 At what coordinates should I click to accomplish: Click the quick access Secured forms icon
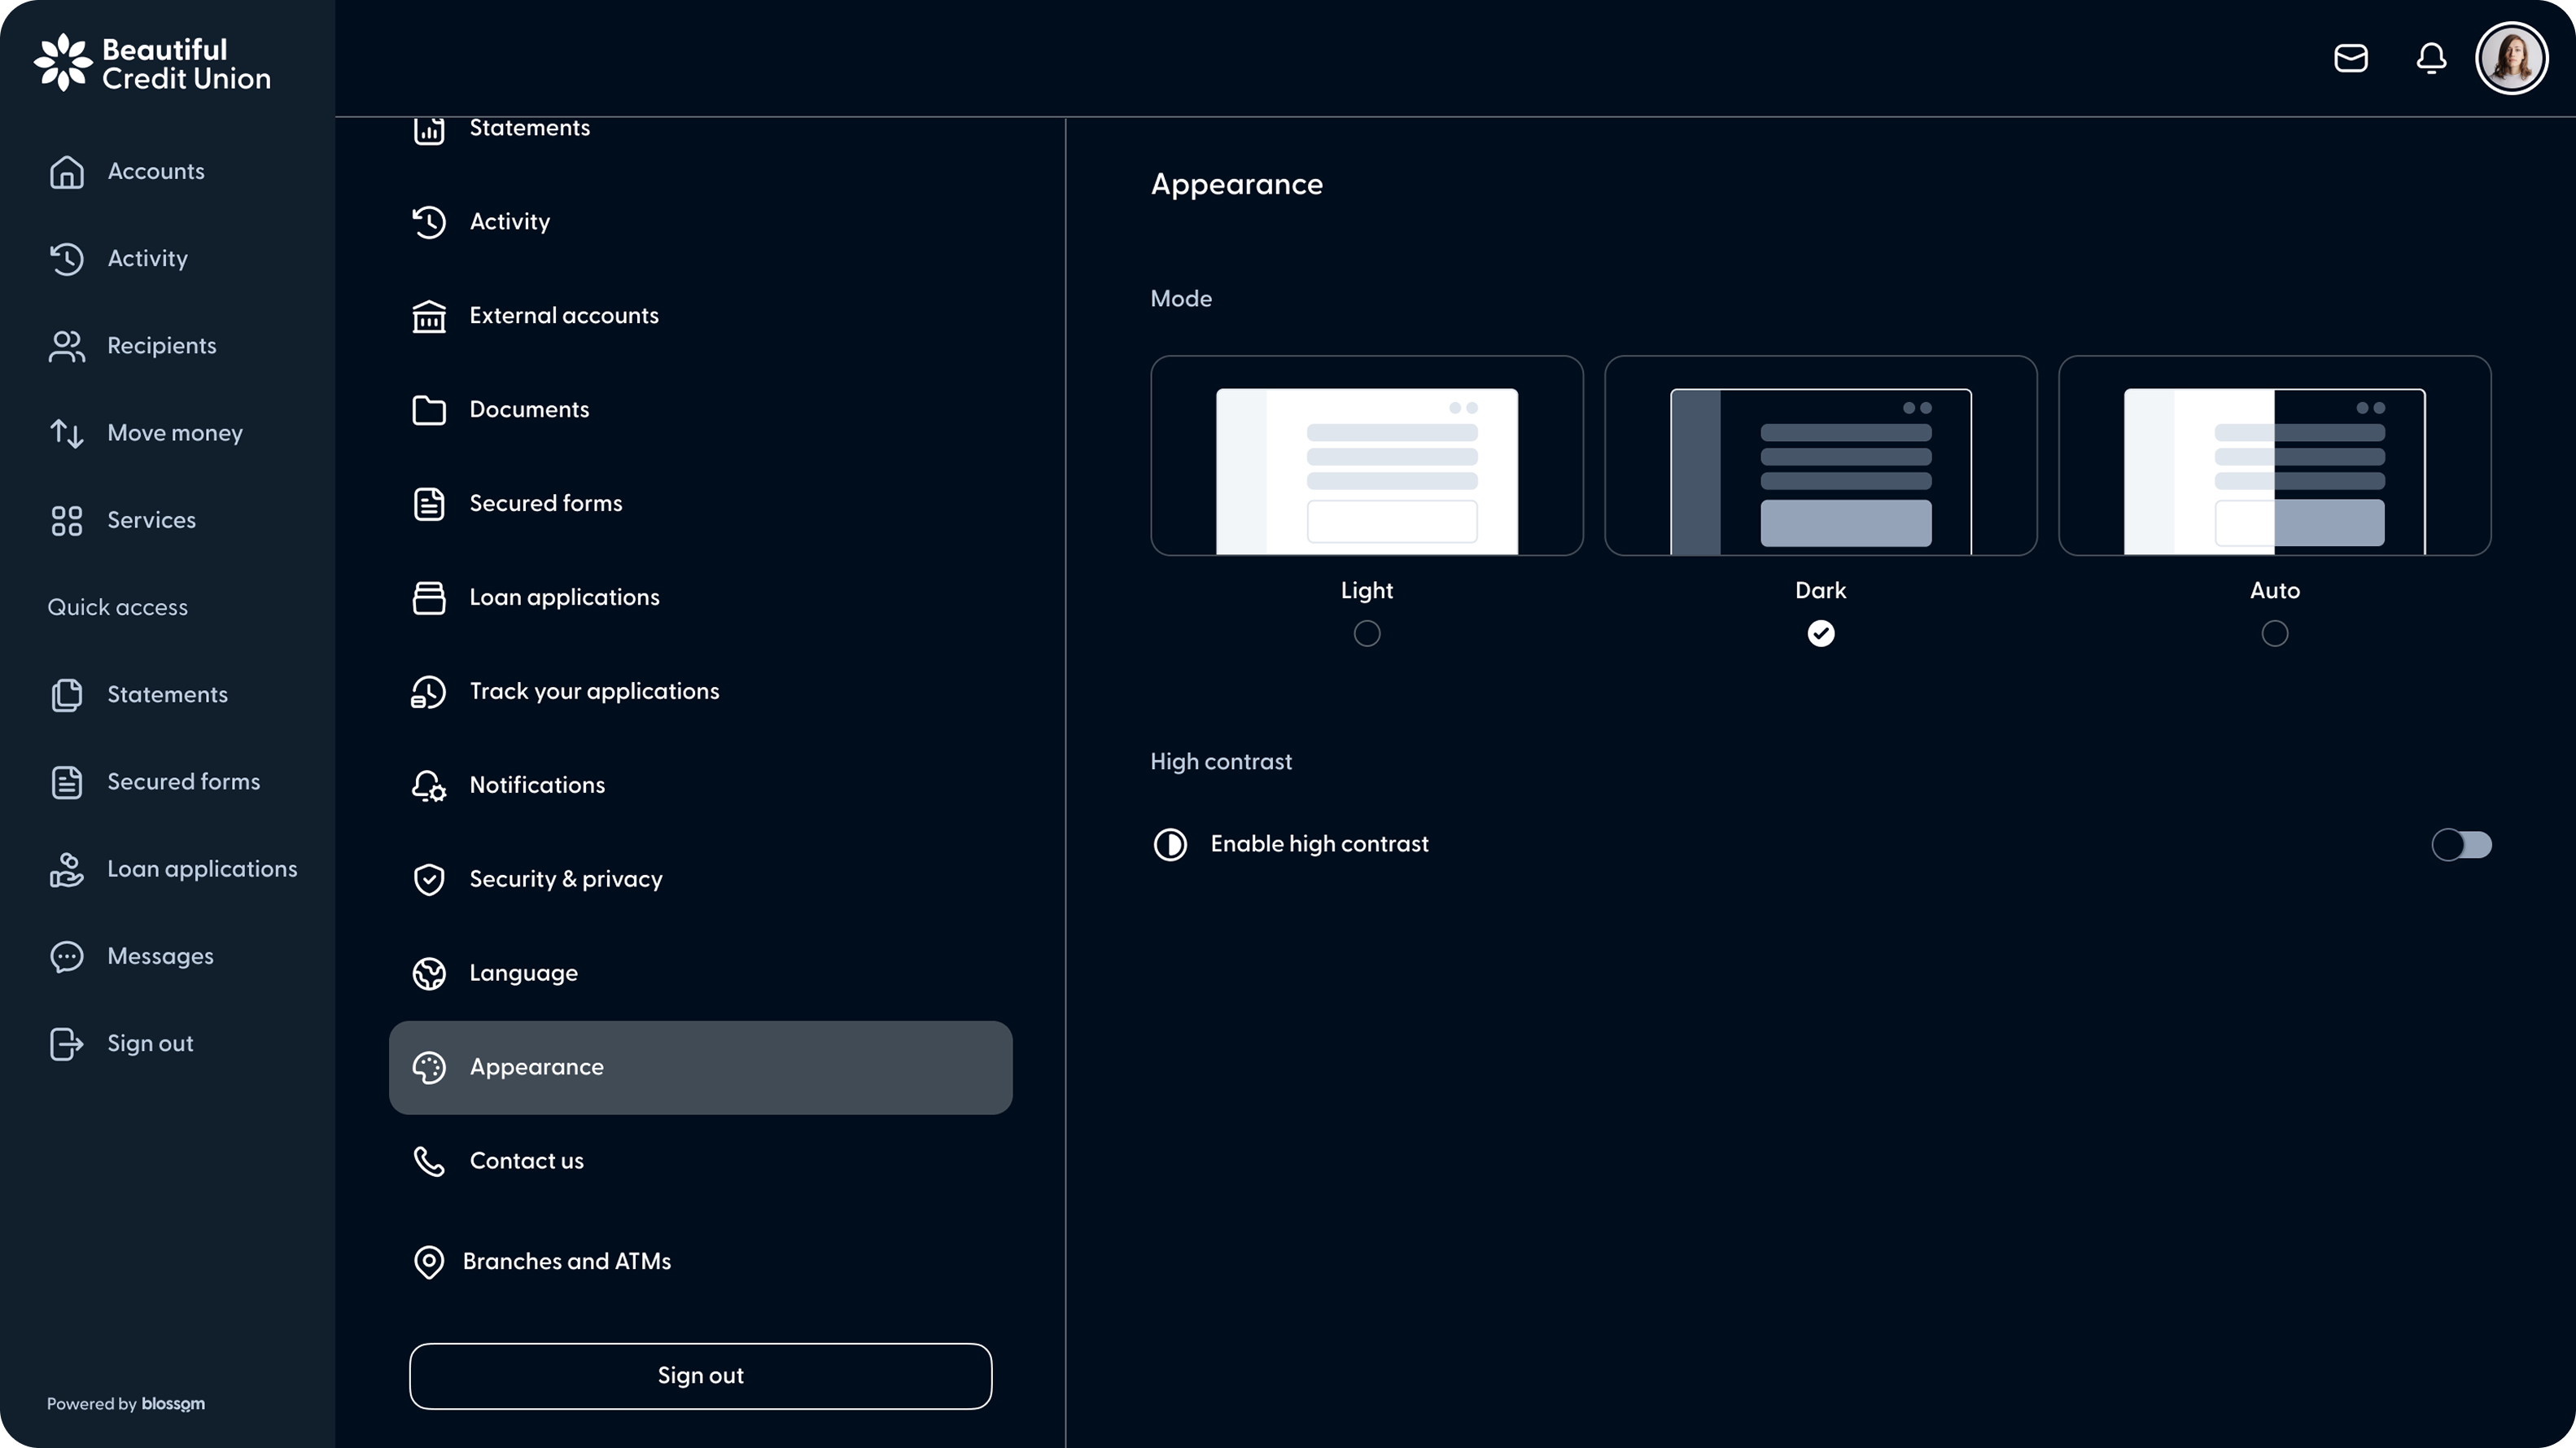[x=67, y=782]
